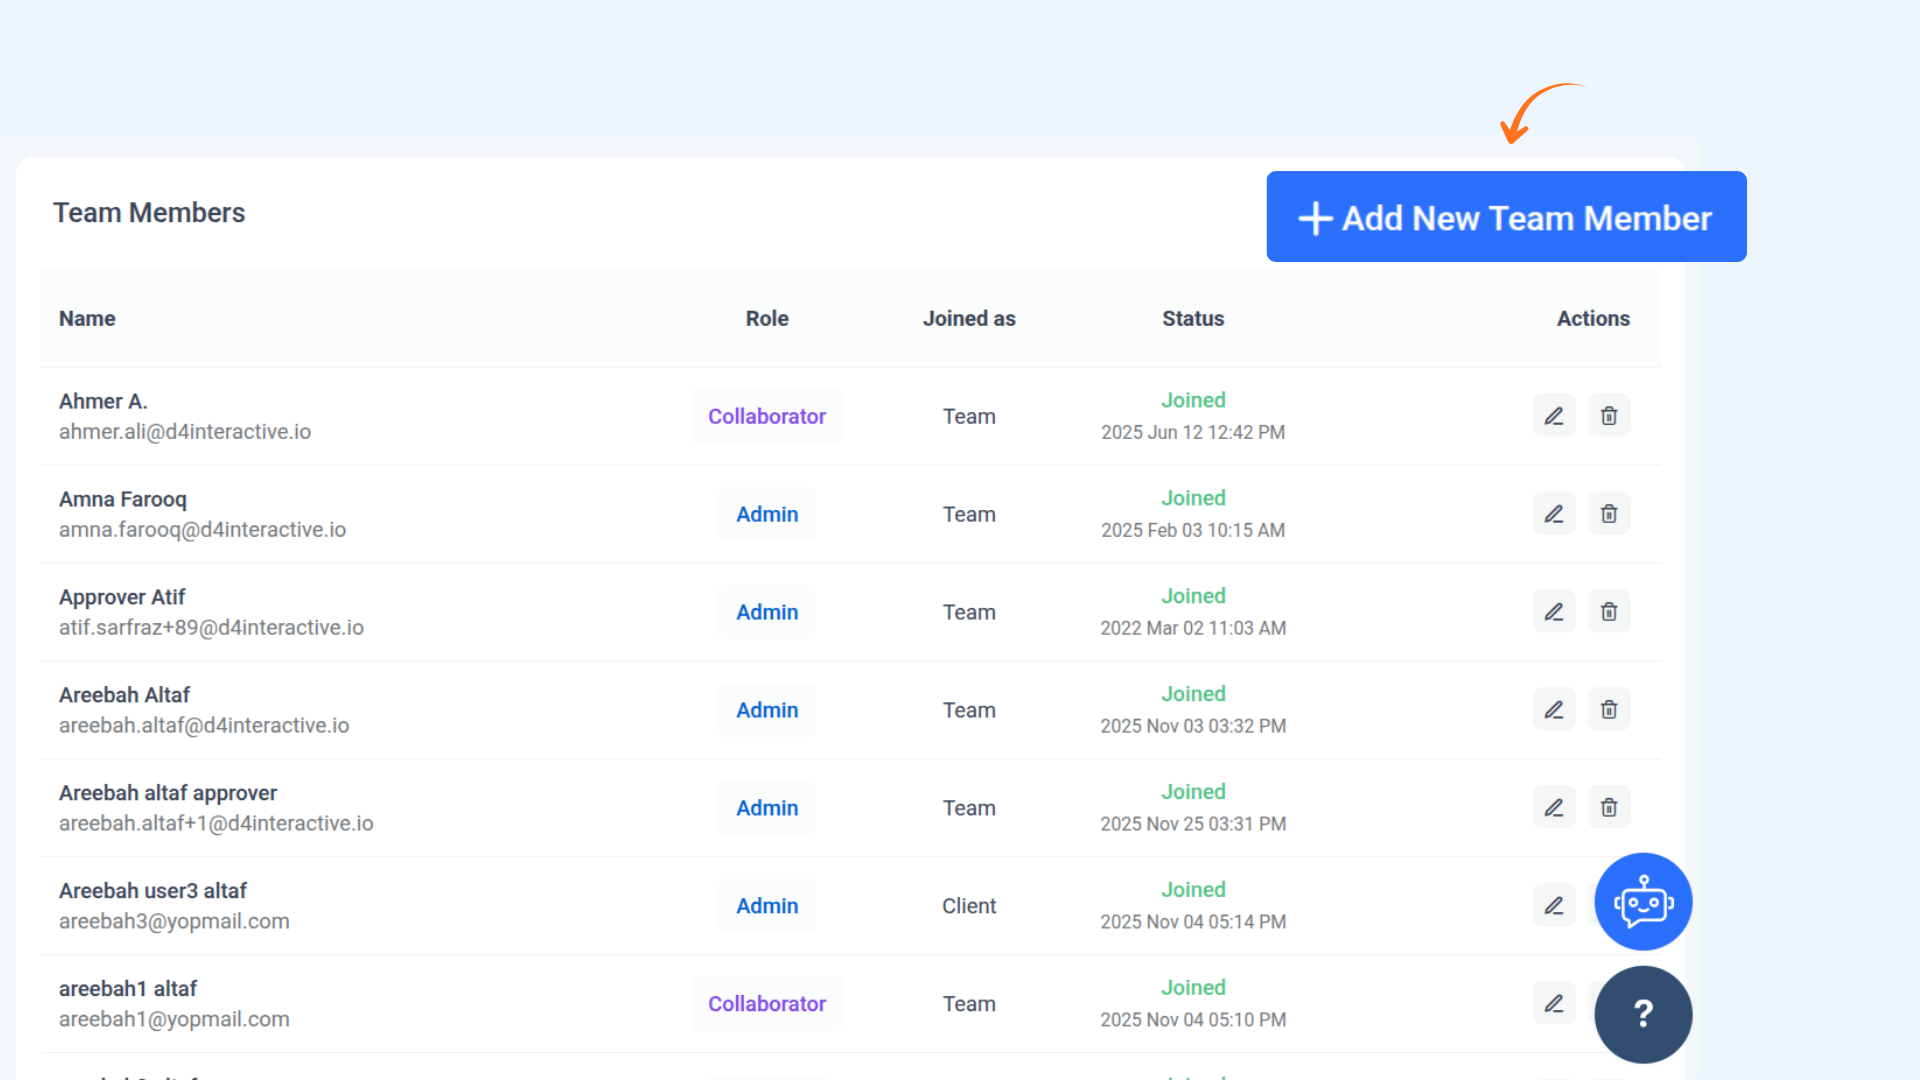The image size is (1920, 1080).
Task: Click Admin badge for Areebah altaf approver
Action: (767, 808)
